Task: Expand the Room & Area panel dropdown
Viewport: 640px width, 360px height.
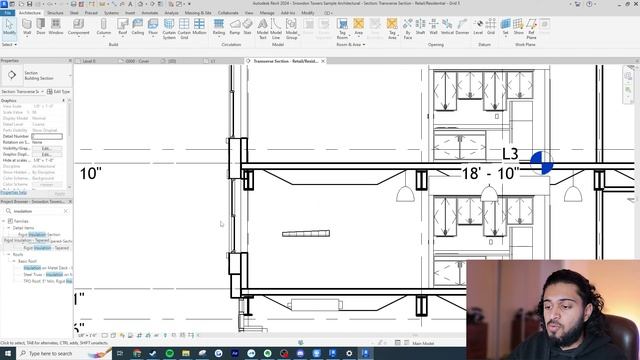Action: tap(351, 44)
